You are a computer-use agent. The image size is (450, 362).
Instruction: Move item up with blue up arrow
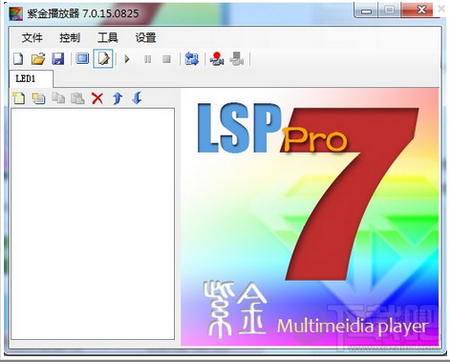point(117,98)
